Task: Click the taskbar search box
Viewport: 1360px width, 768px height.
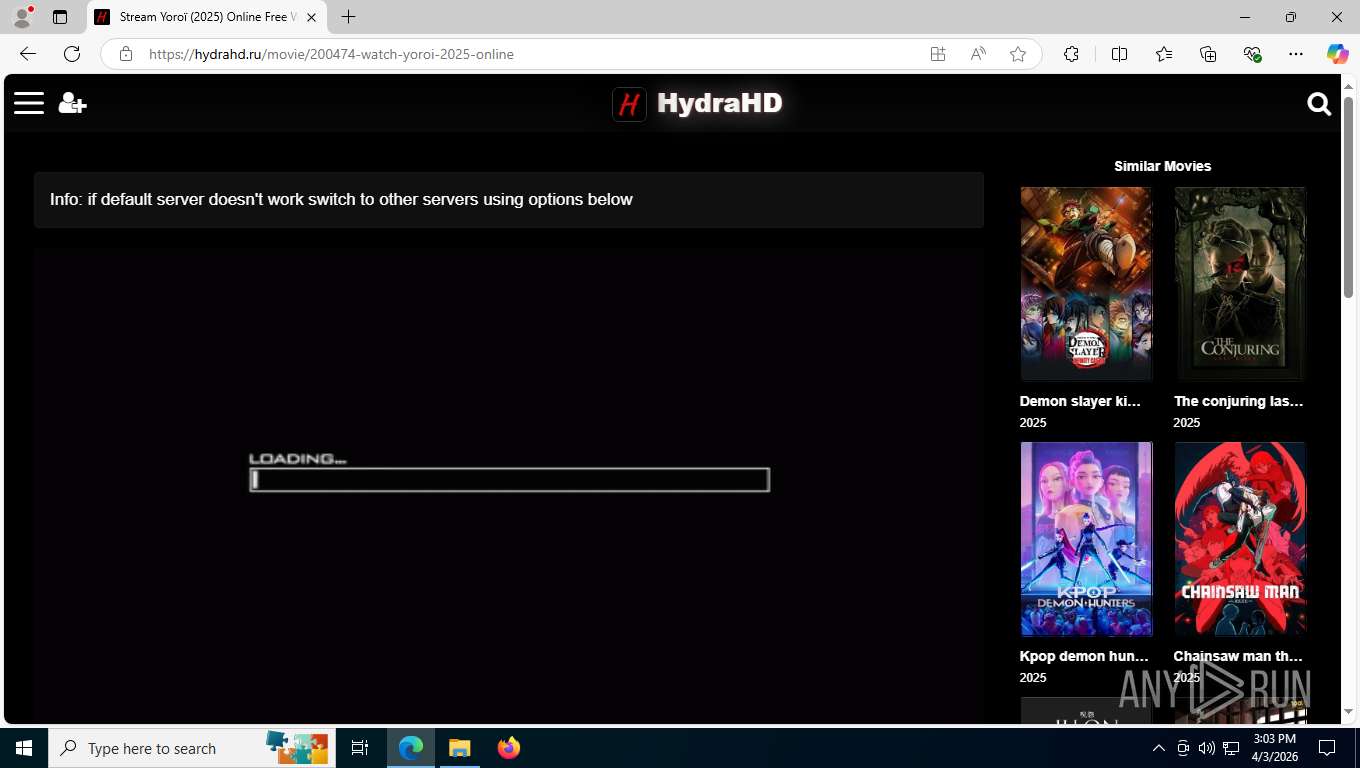Action: [x=192, y=748]
